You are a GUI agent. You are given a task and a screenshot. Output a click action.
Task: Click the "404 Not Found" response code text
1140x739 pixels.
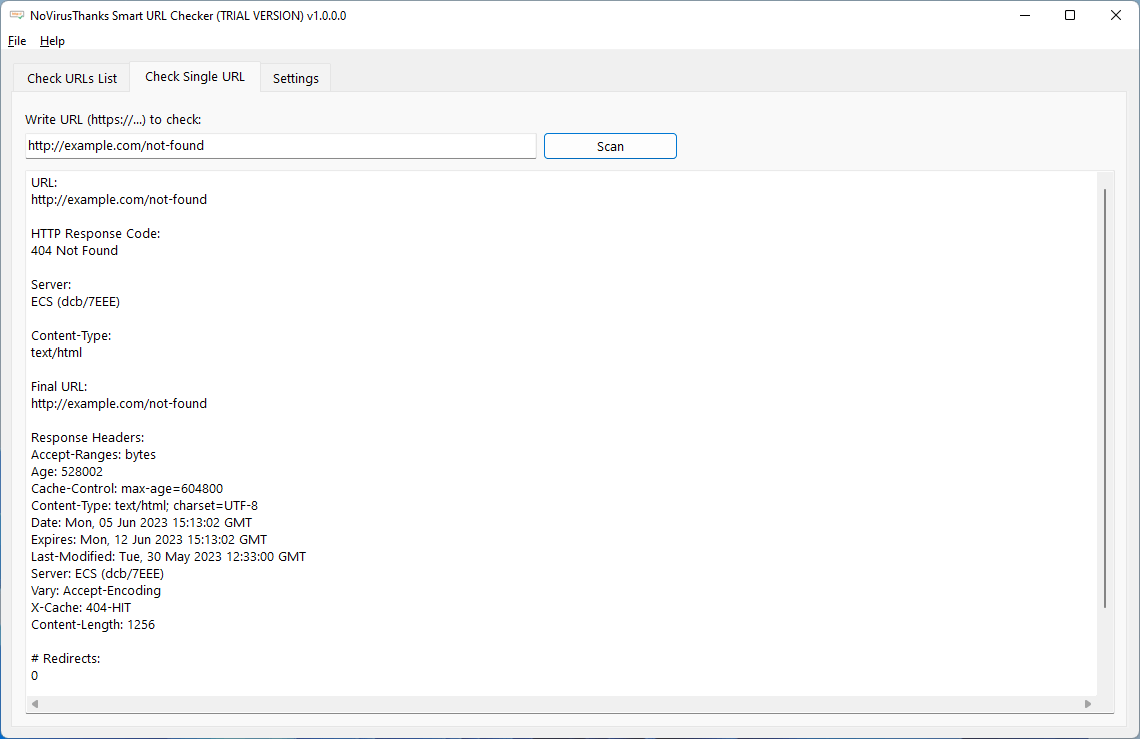74,250
